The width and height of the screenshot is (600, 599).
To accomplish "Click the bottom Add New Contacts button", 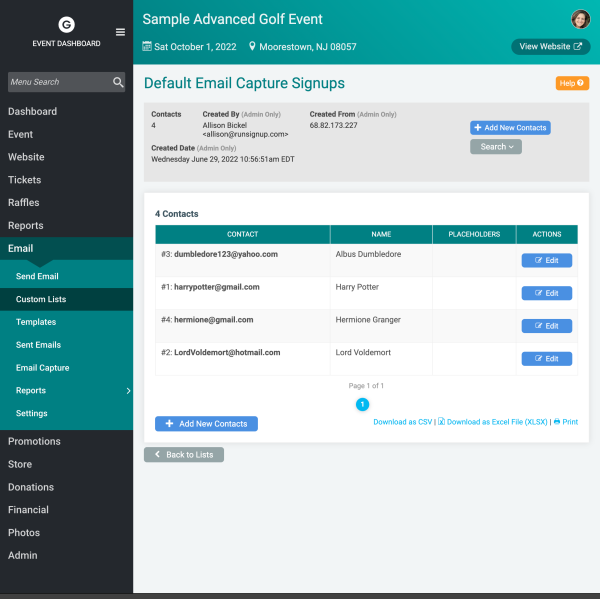I will pos(206,424).
